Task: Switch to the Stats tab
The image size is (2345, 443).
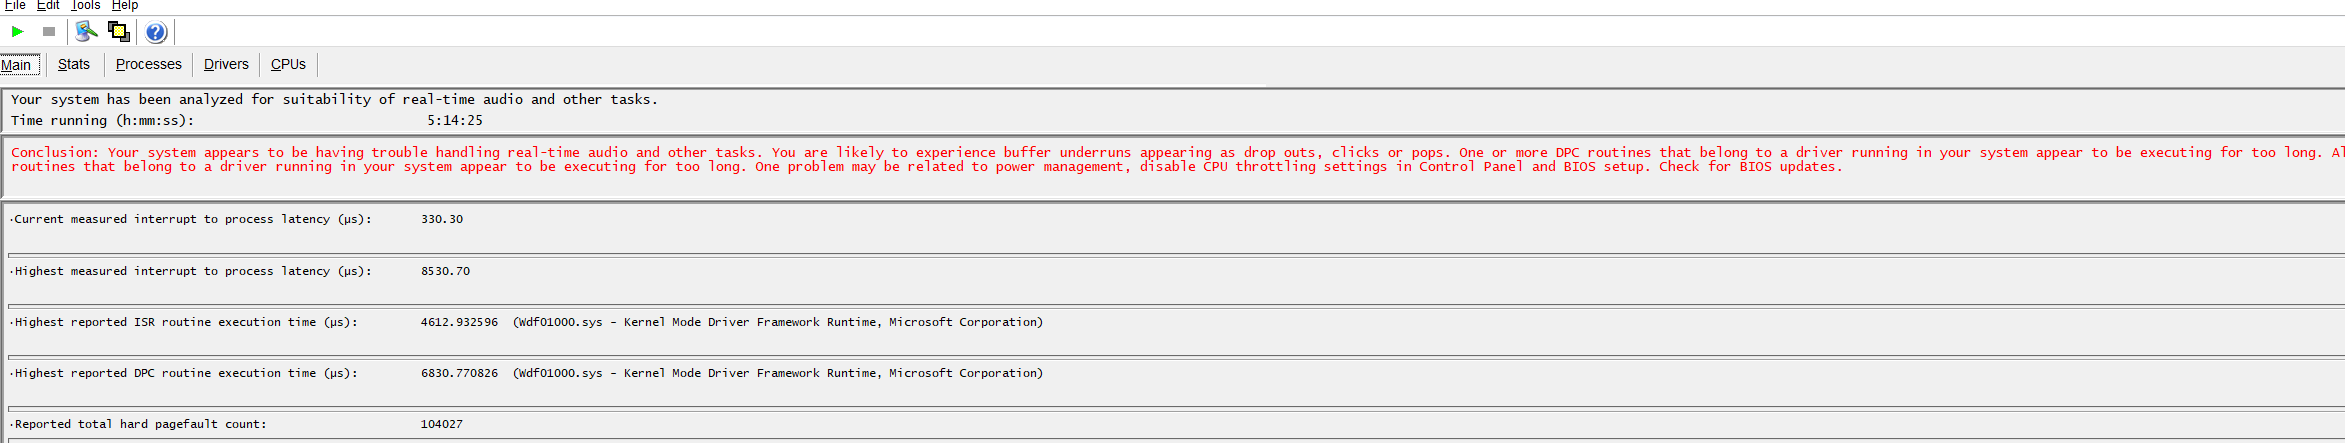Action: (74, 64)
